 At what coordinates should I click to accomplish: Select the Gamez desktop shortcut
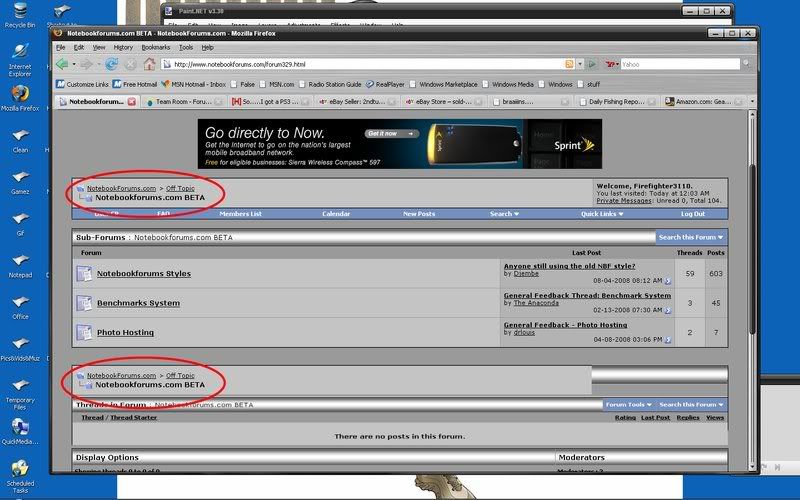pyautogui.click(x=20, y=183)
